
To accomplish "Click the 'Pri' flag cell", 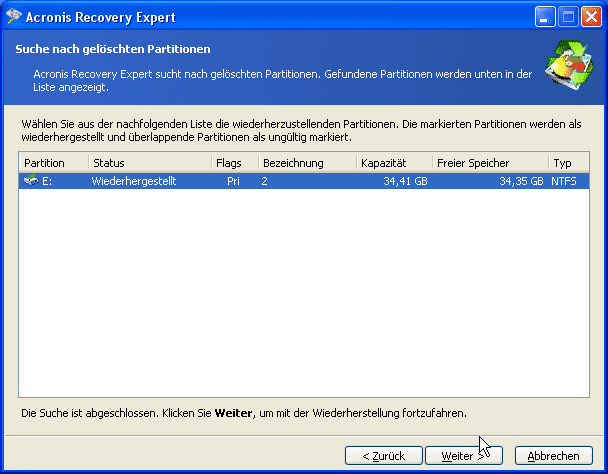I will click(233, 181).
